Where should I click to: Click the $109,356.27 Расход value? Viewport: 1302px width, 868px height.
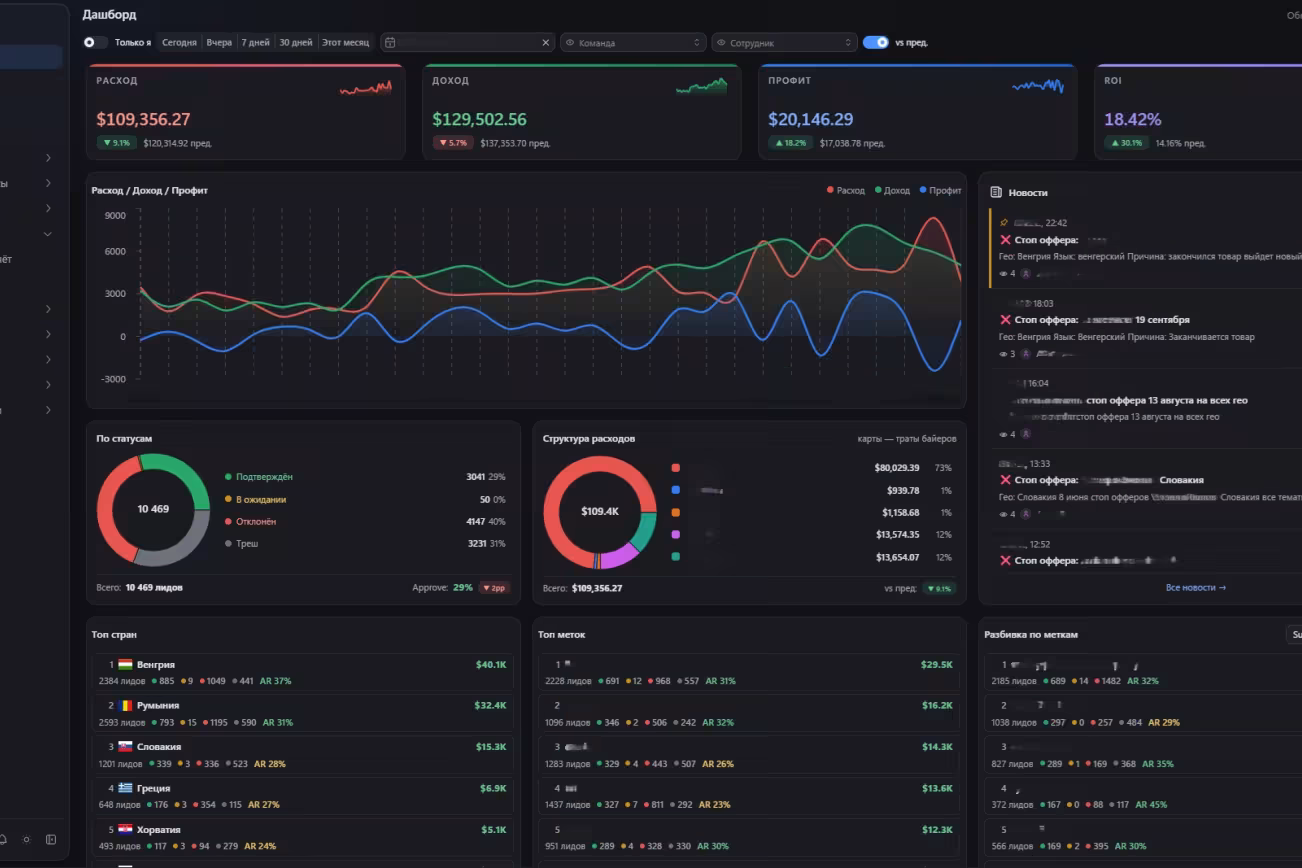(143, 119)
